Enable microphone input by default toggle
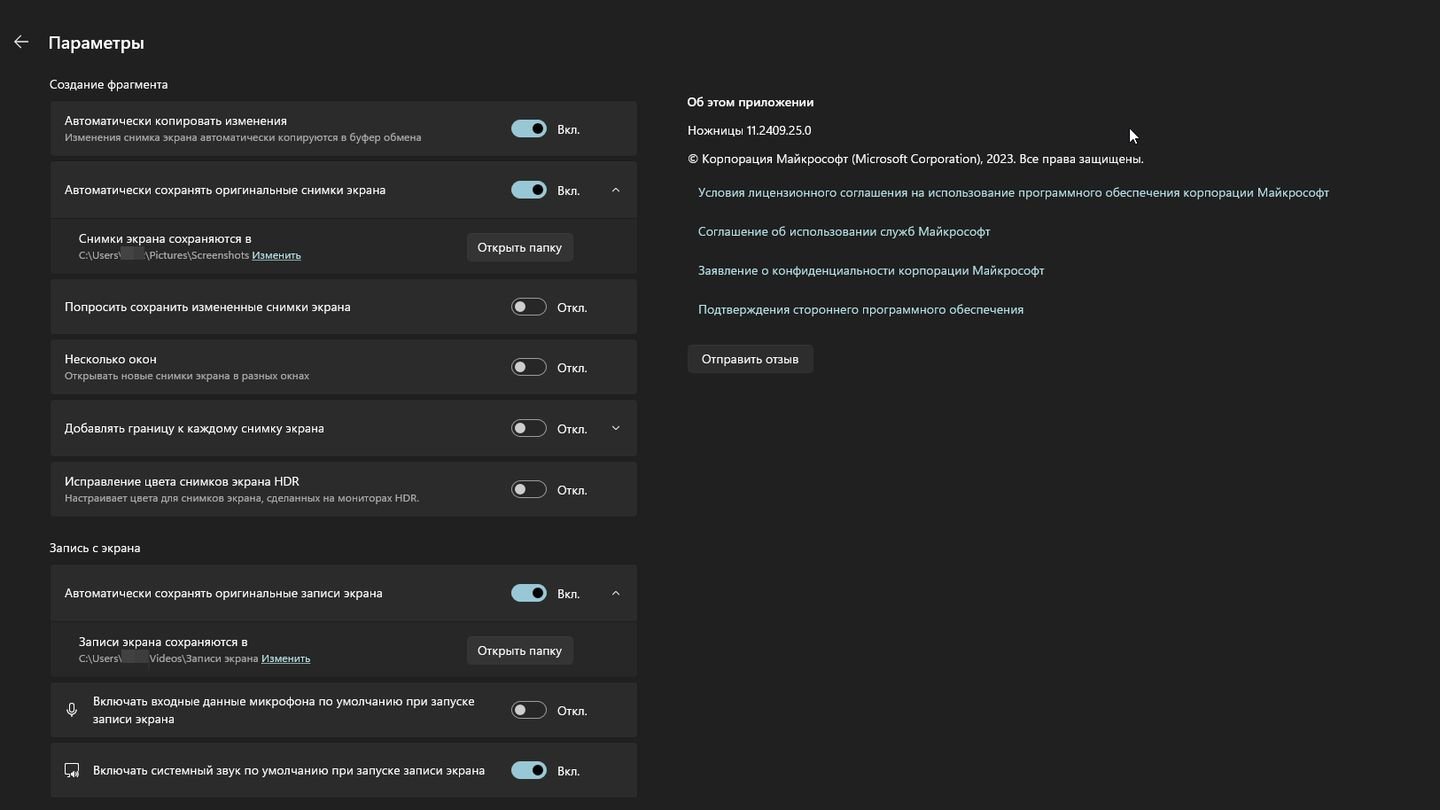The height and width of the screenshot is (810, 1440). pos(529,710)
